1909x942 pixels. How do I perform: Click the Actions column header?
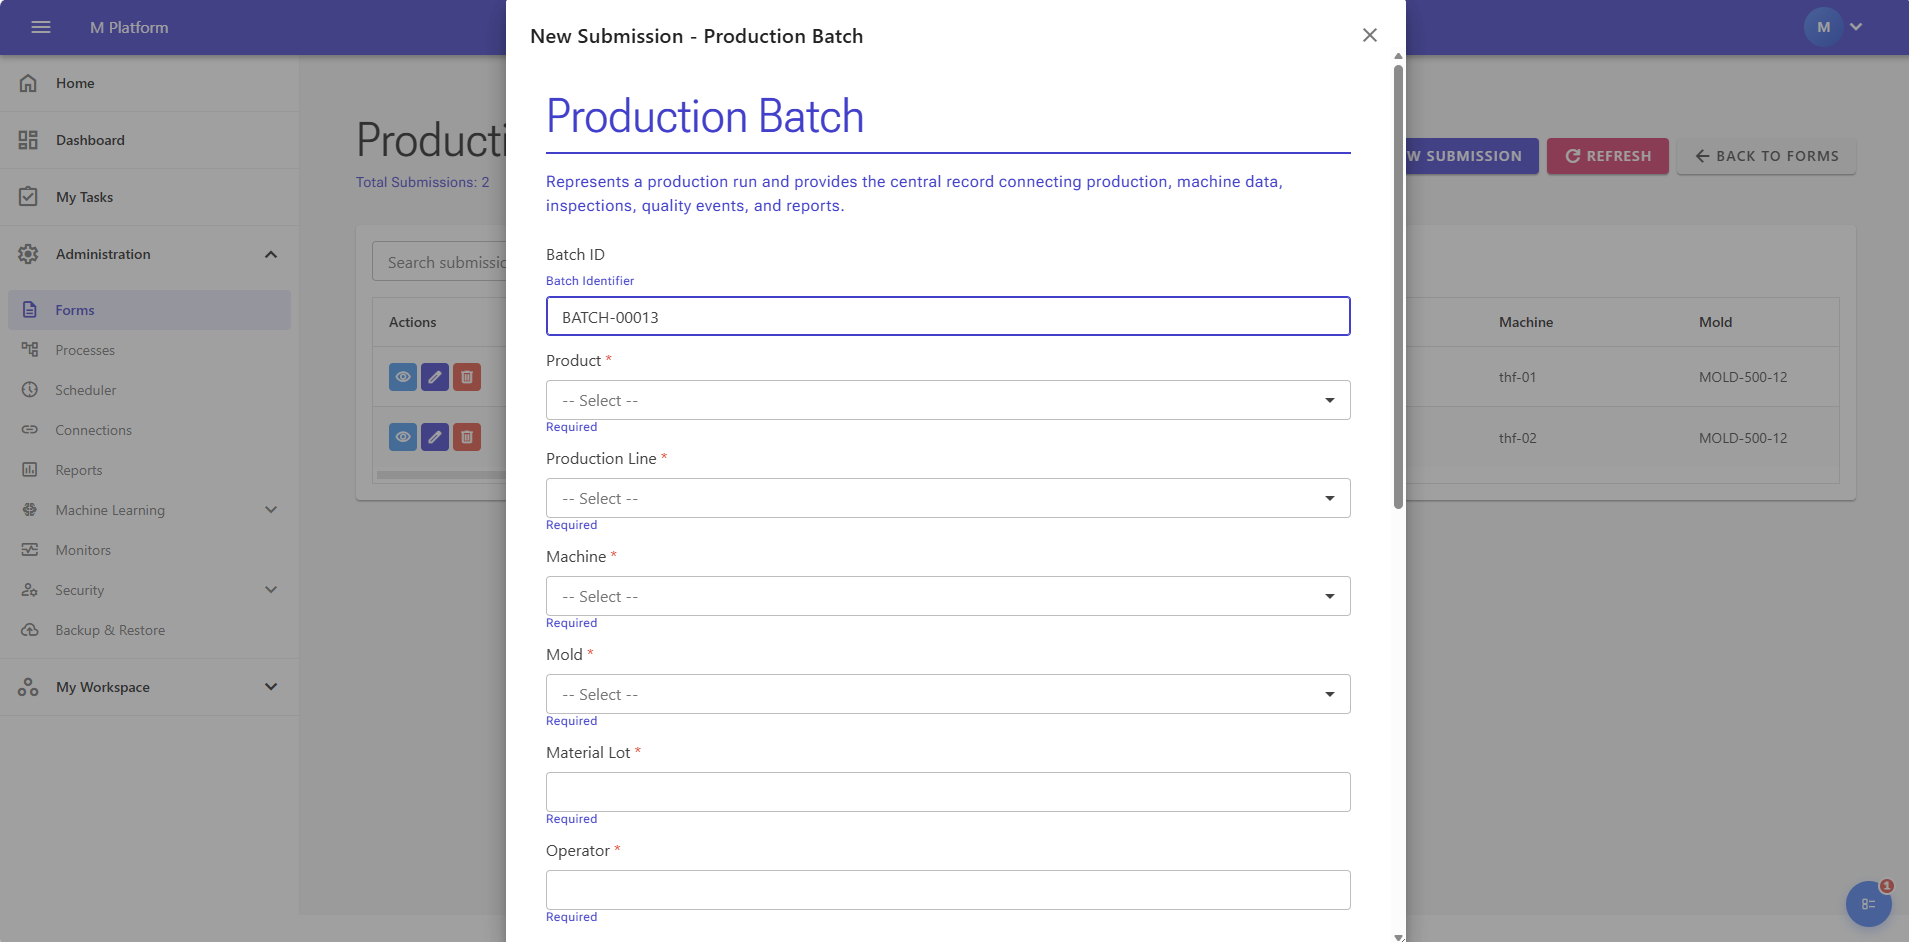coord(412,322)
